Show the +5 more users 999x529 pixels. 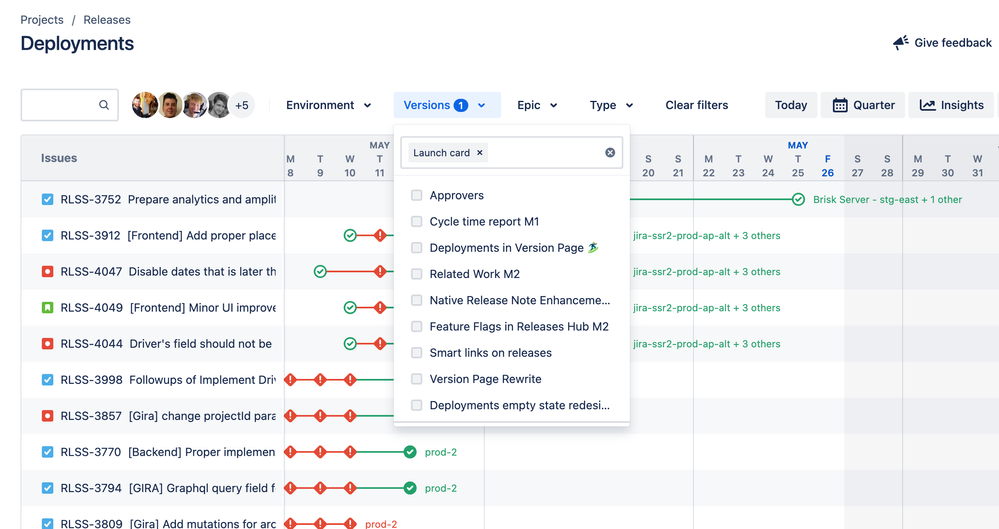pos(242,105)
